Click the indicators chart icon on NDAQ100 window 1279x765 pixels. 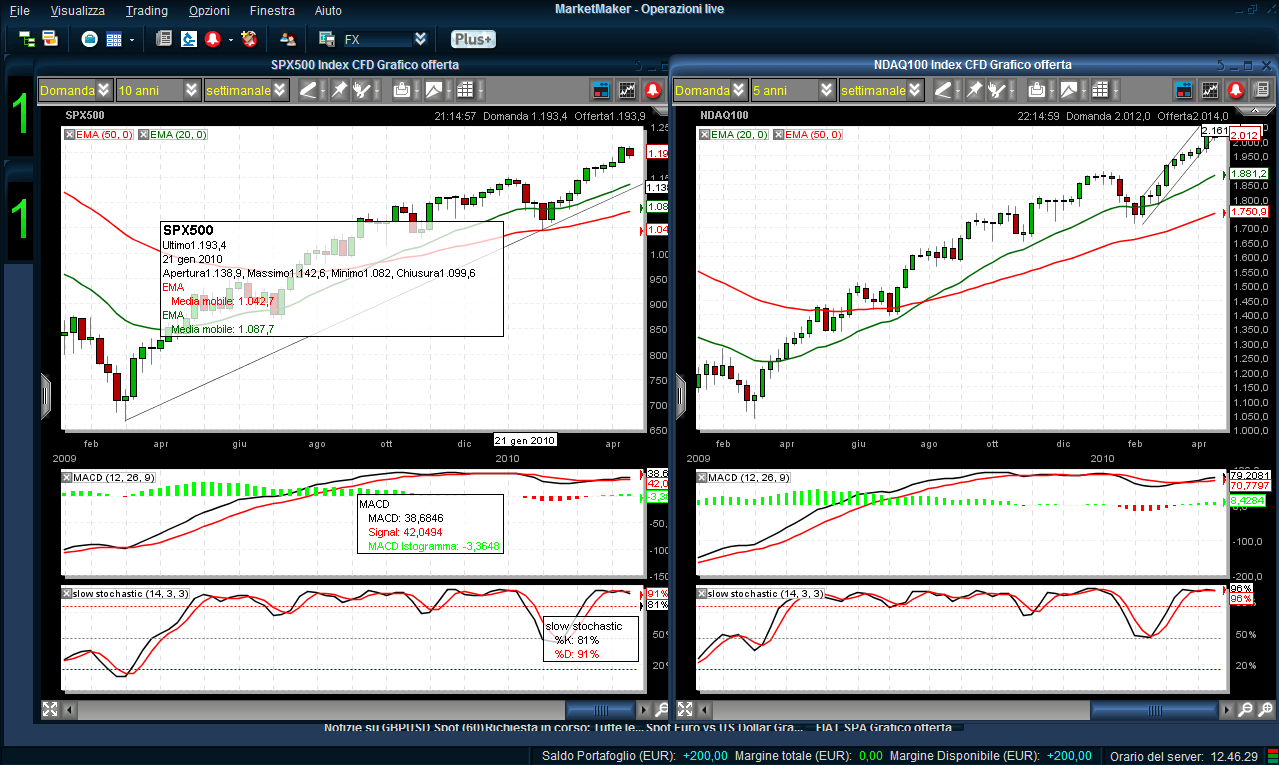(x=1210, y=90)
